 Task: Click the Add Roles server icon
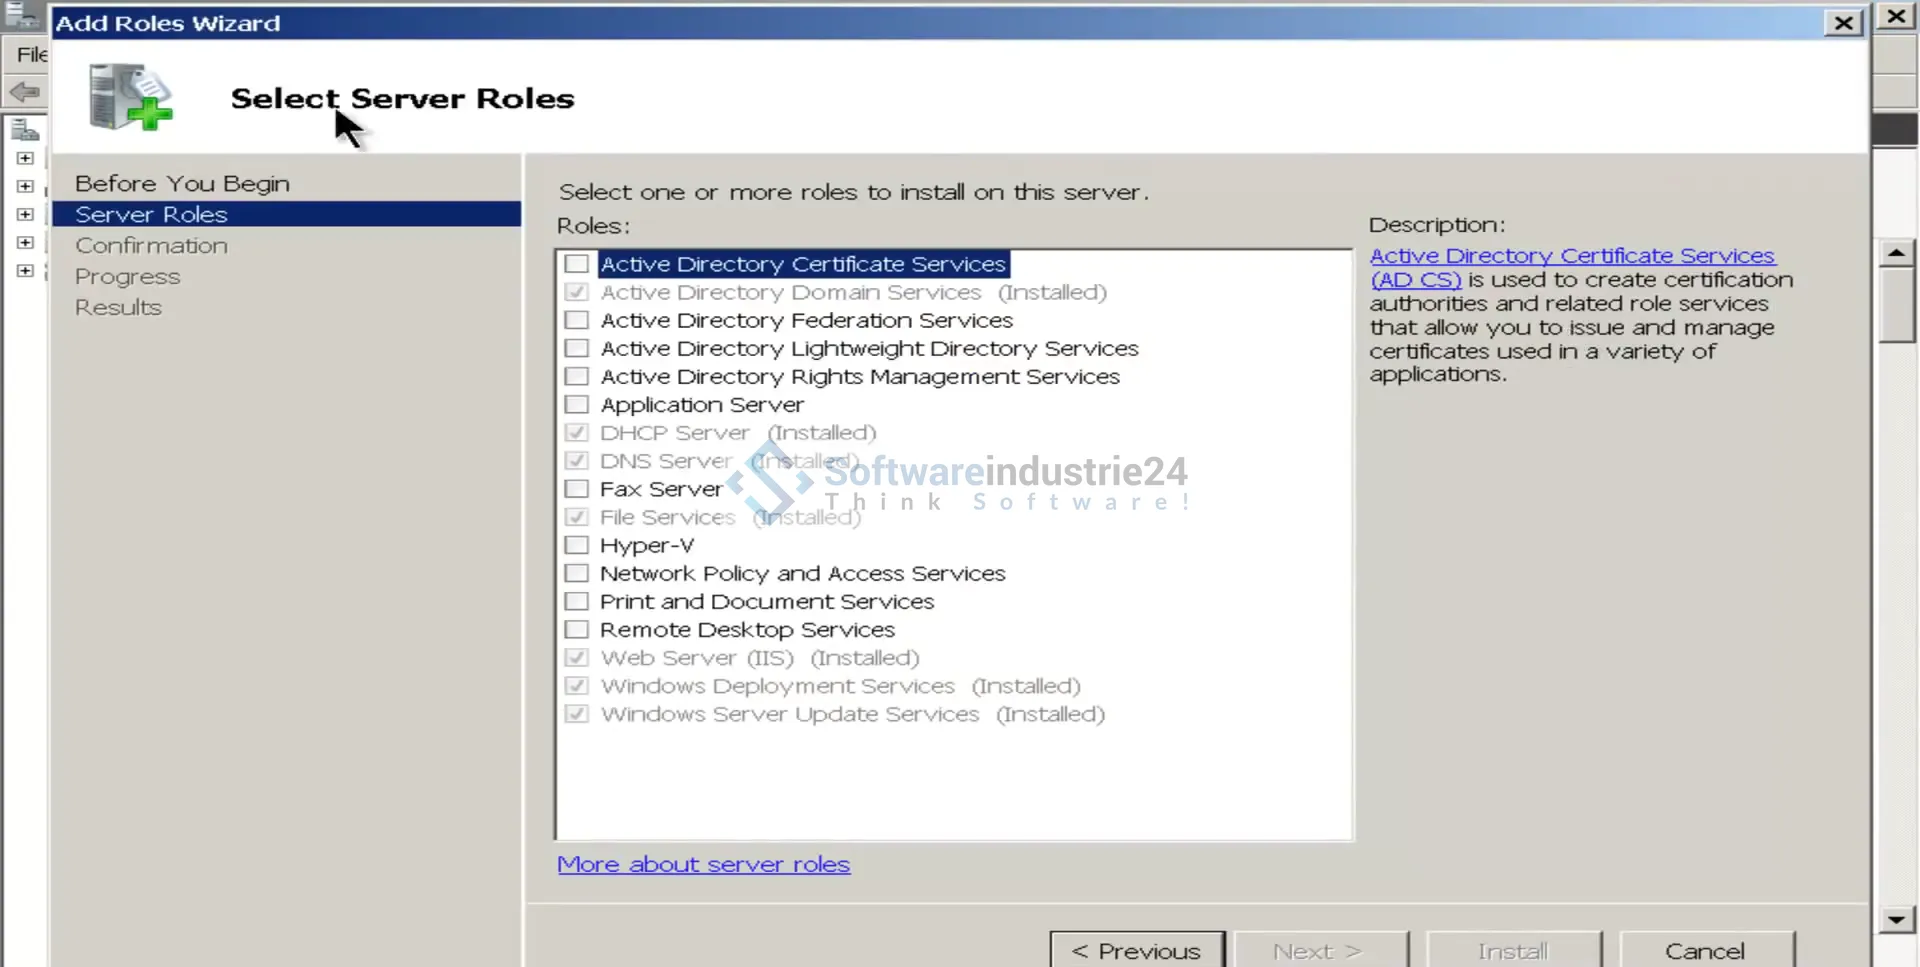[130, 97]
